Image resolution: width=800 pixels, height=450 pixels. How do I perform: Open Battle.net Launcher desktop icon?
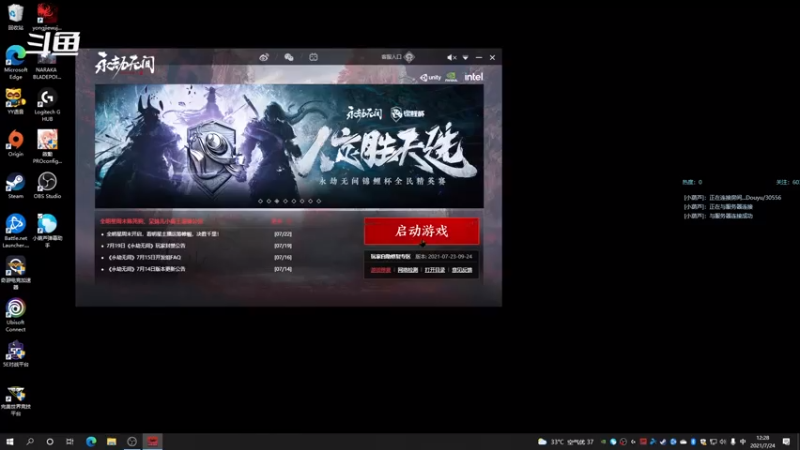pos(15,231)
